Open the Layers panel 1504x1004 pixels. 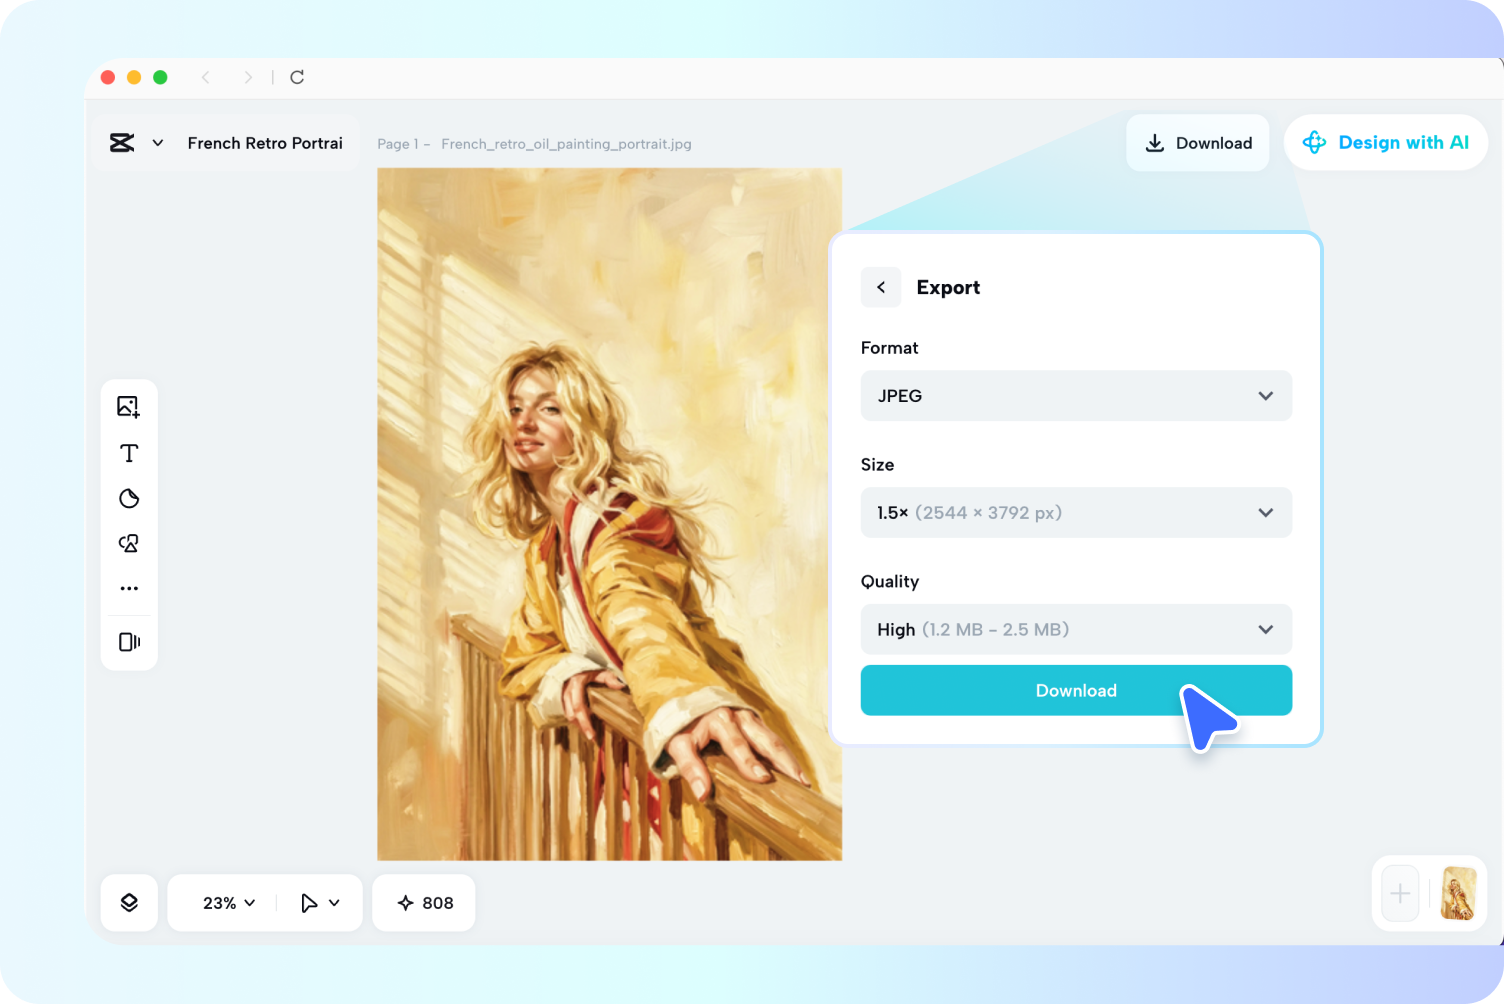tap(128, 902)
